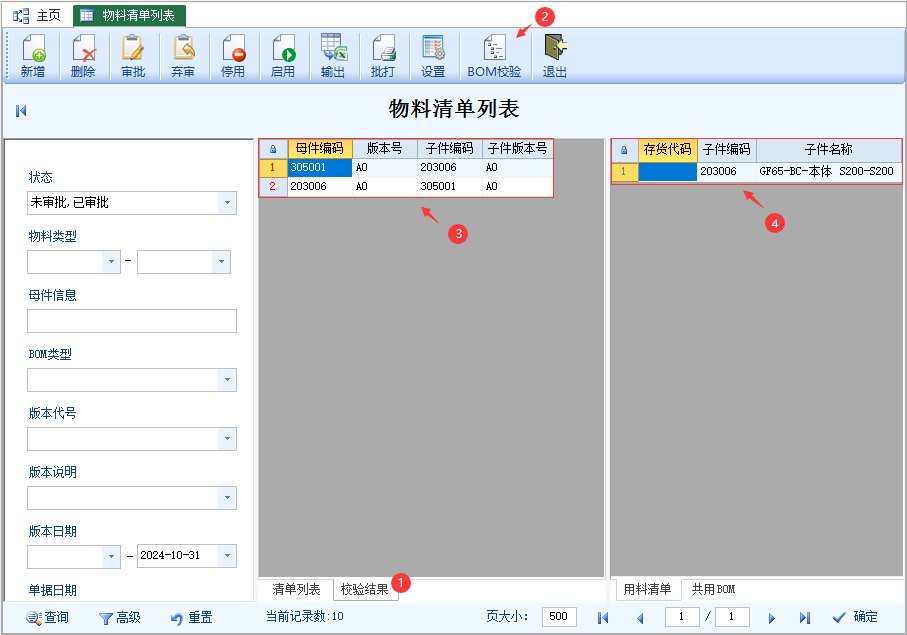Go to the first page
907x635 pixels.
603,618
